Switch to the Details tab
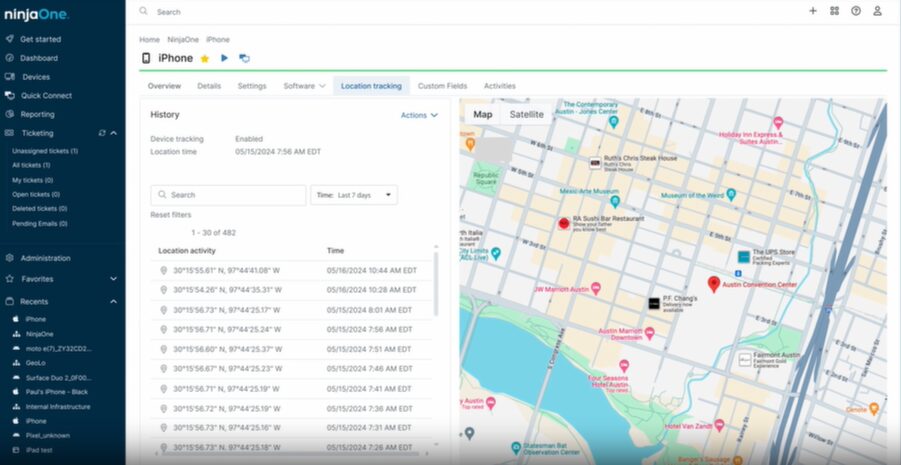Screen dimensions: 901x465 [209, 86]
